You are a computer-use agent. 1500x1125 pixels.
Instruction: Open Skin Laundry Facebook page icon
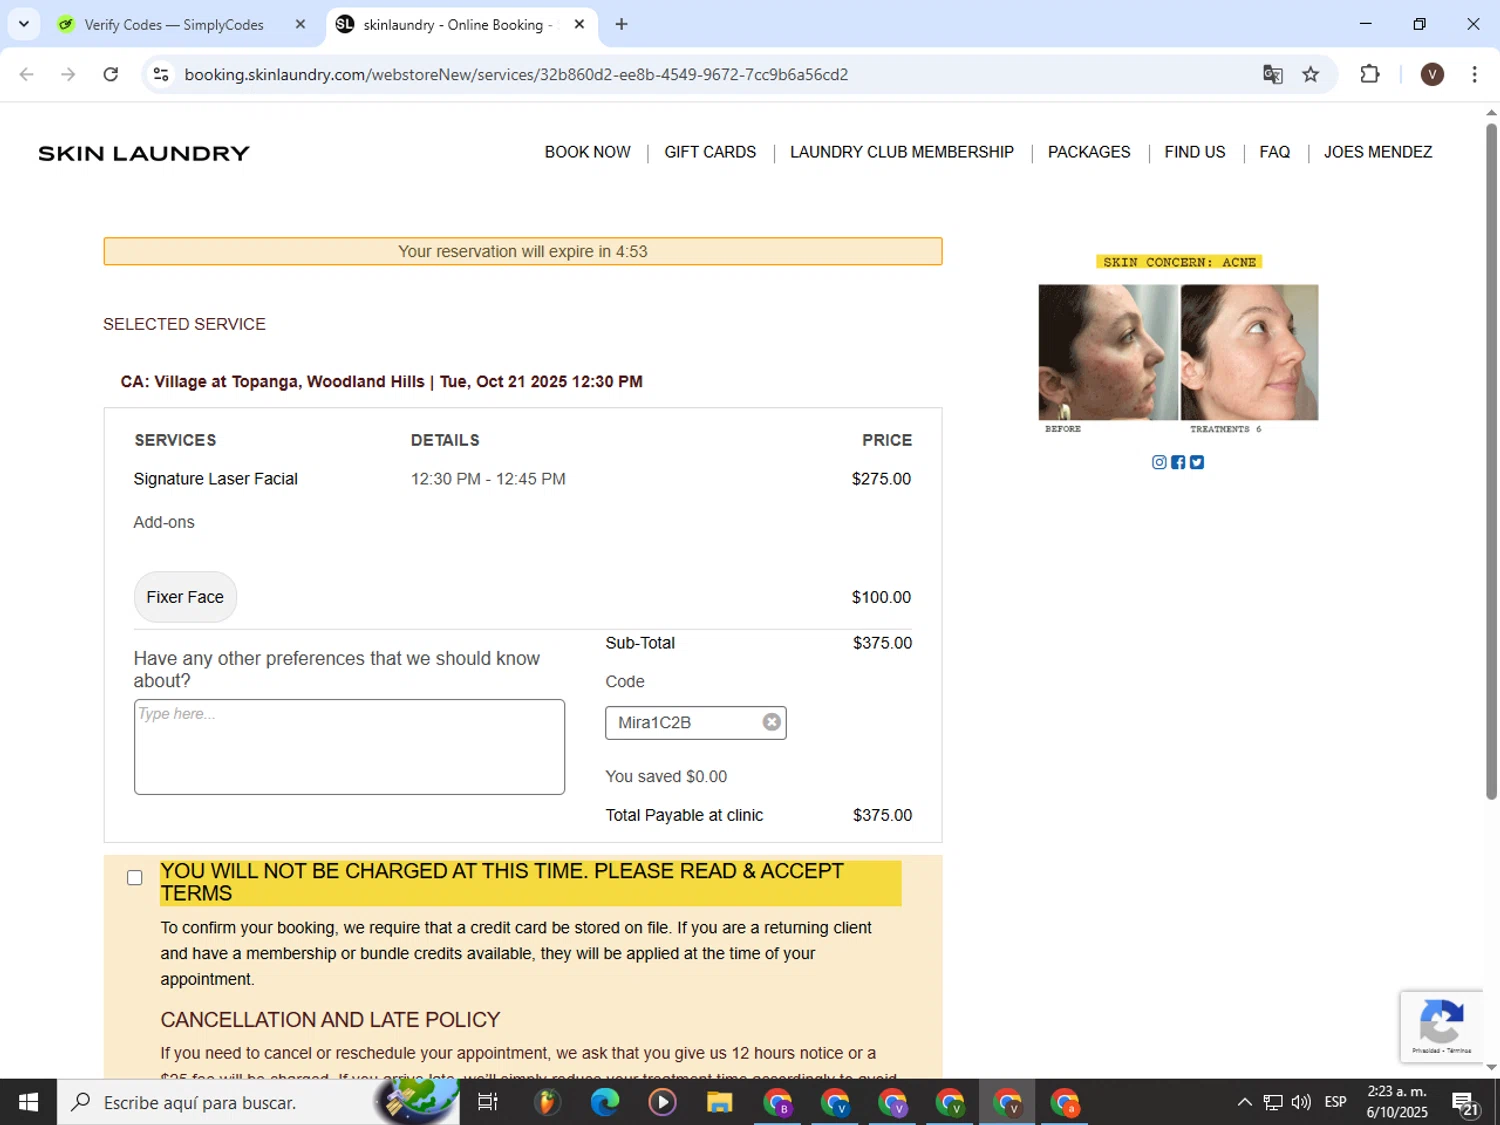click(x=1178, y=462)
